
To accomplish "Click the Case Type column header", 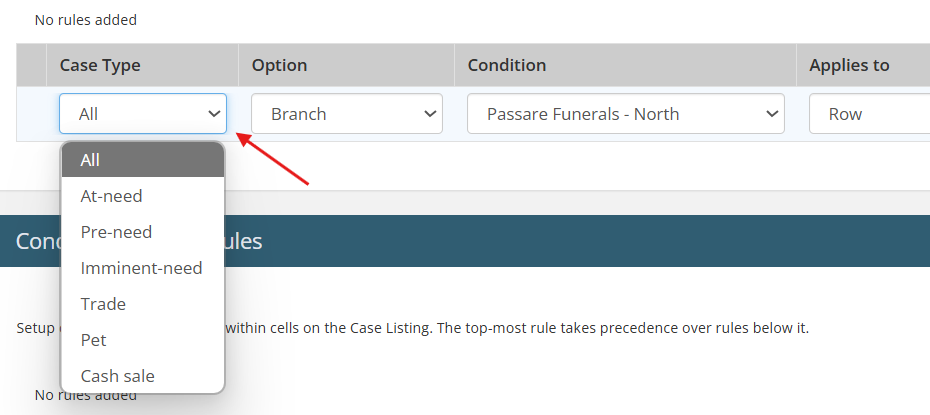I will (100, 65).
